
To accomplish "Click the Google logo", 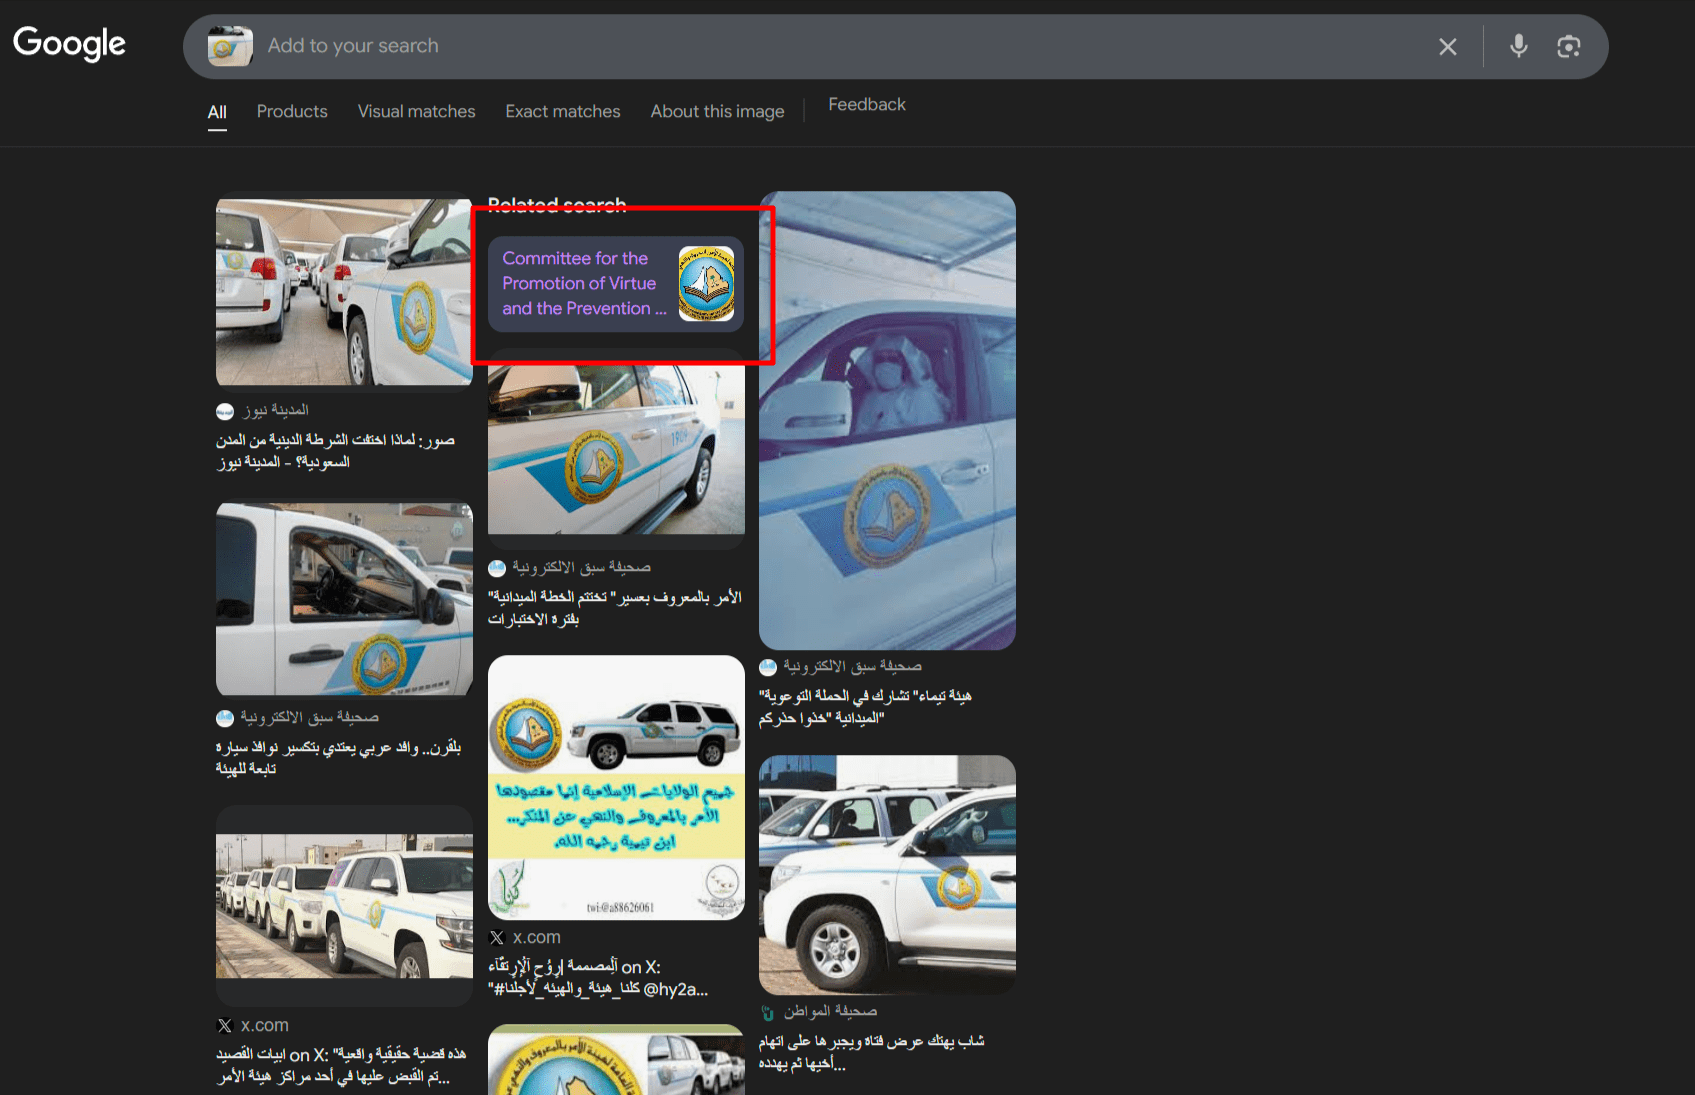I will coord(69,43).
